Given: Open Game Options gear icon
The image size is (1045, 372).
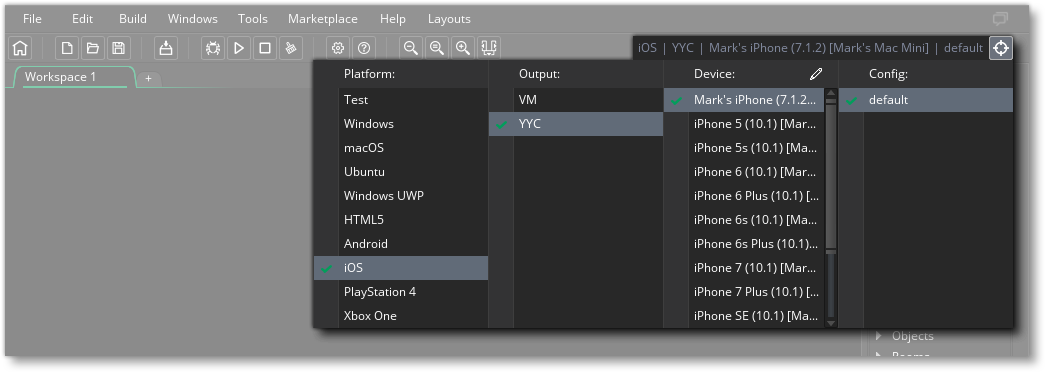Looking at the screenshot, I should 338,48.
